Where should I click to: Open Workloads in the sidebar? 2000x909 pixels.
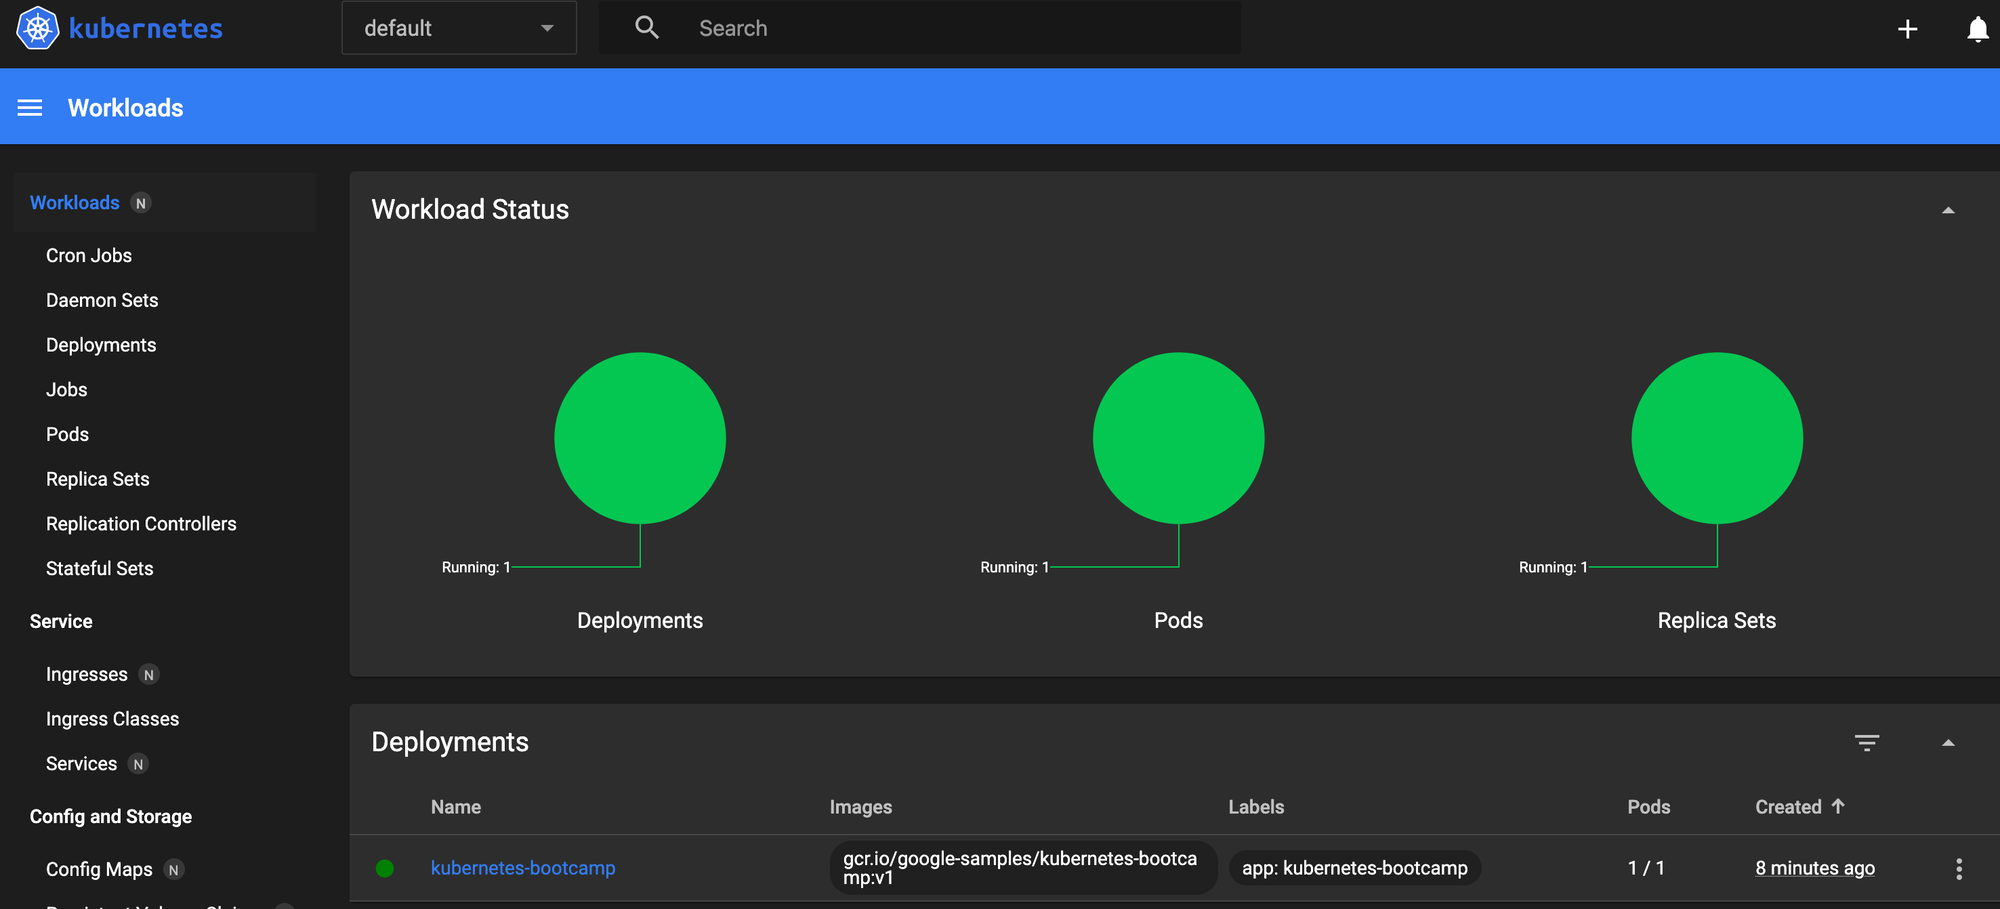[x=74, y=203]
